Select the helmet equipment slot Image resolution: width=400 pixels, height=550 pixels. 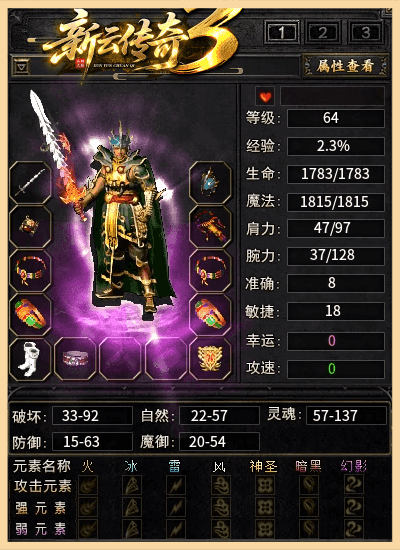coord(210,182)
